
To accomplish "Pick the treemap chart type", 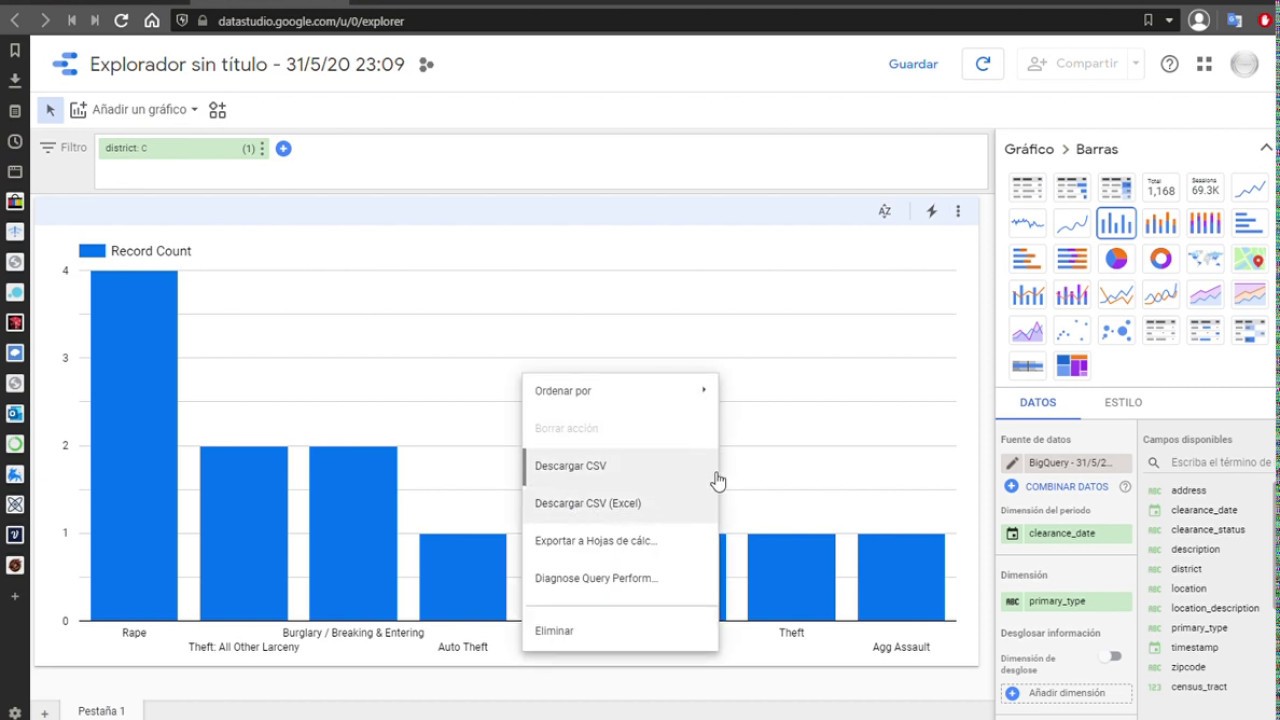I will pos(1072,365).
